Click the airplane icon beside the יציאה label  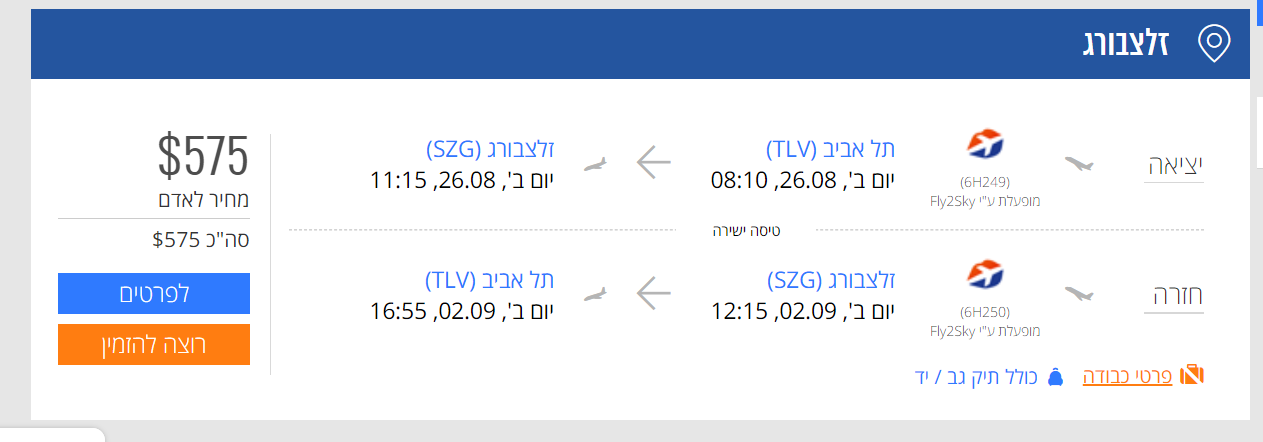pyautogui.click(x=1081, y=163)
